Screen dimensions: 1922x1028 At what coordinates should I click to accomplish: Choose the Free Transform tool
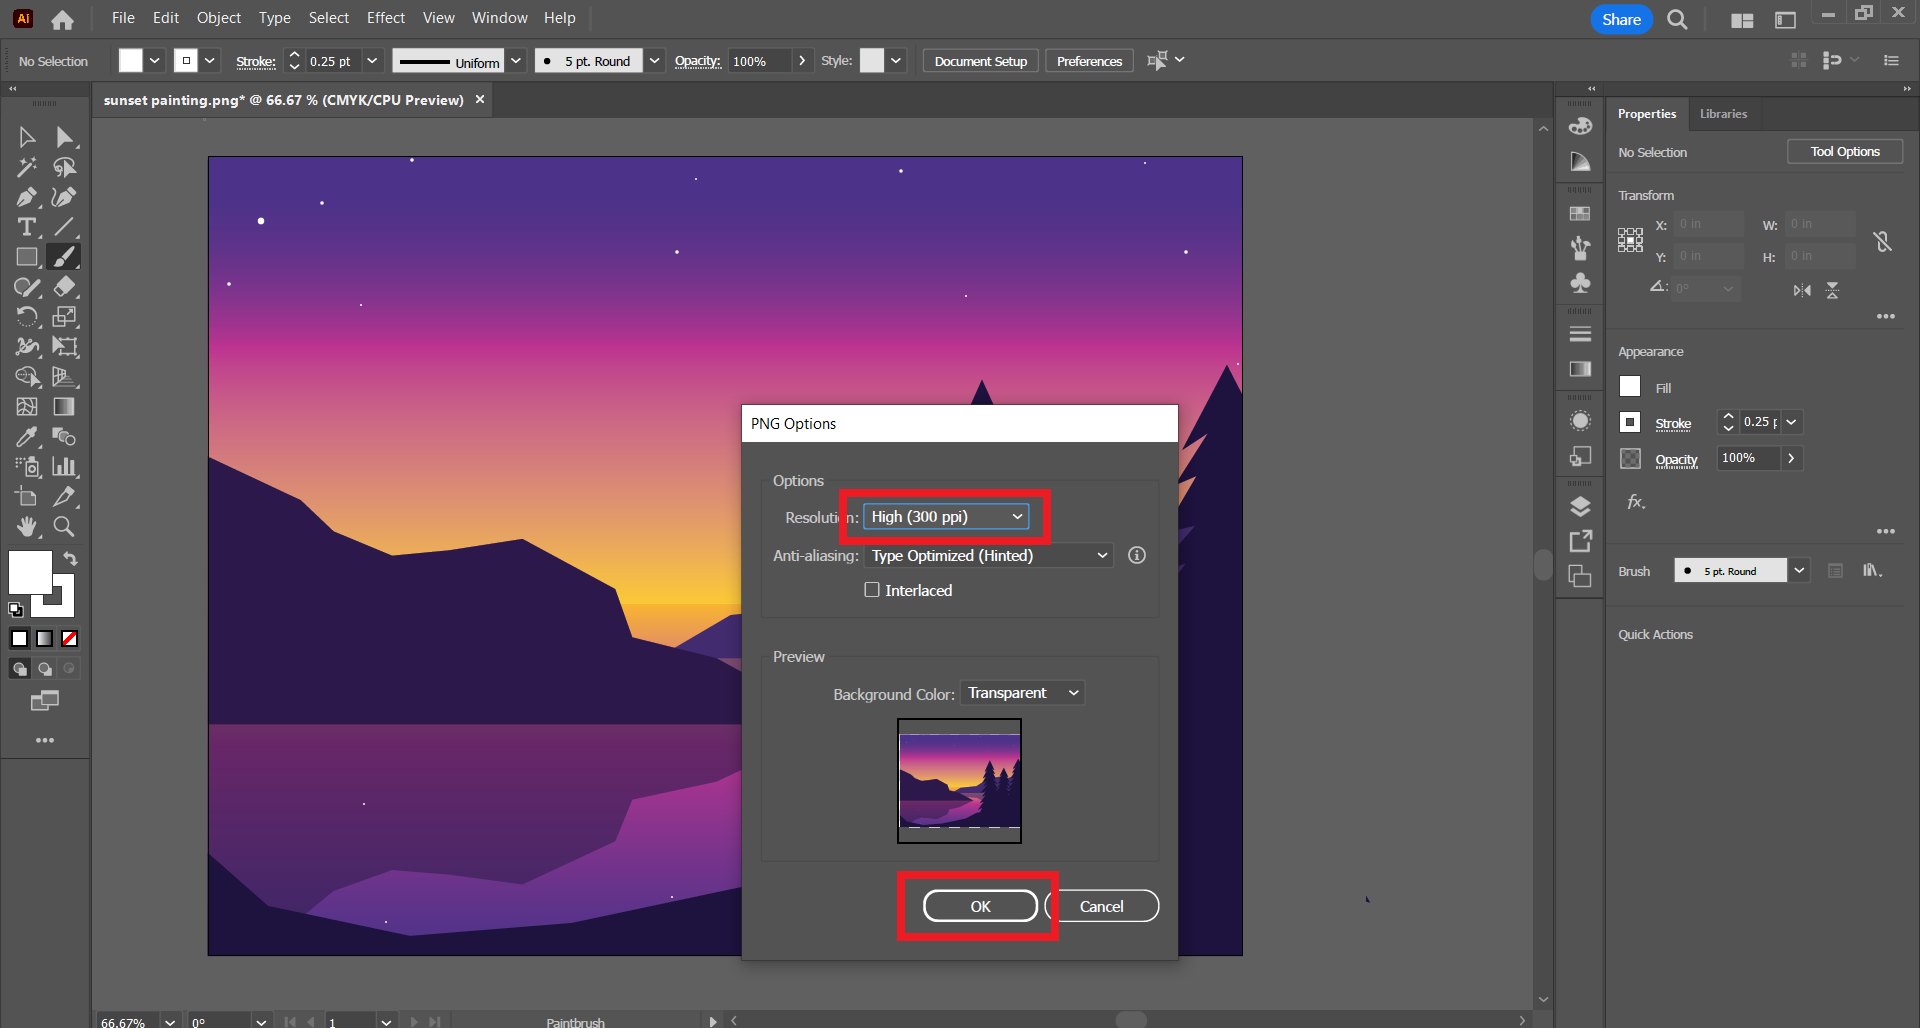65,347
